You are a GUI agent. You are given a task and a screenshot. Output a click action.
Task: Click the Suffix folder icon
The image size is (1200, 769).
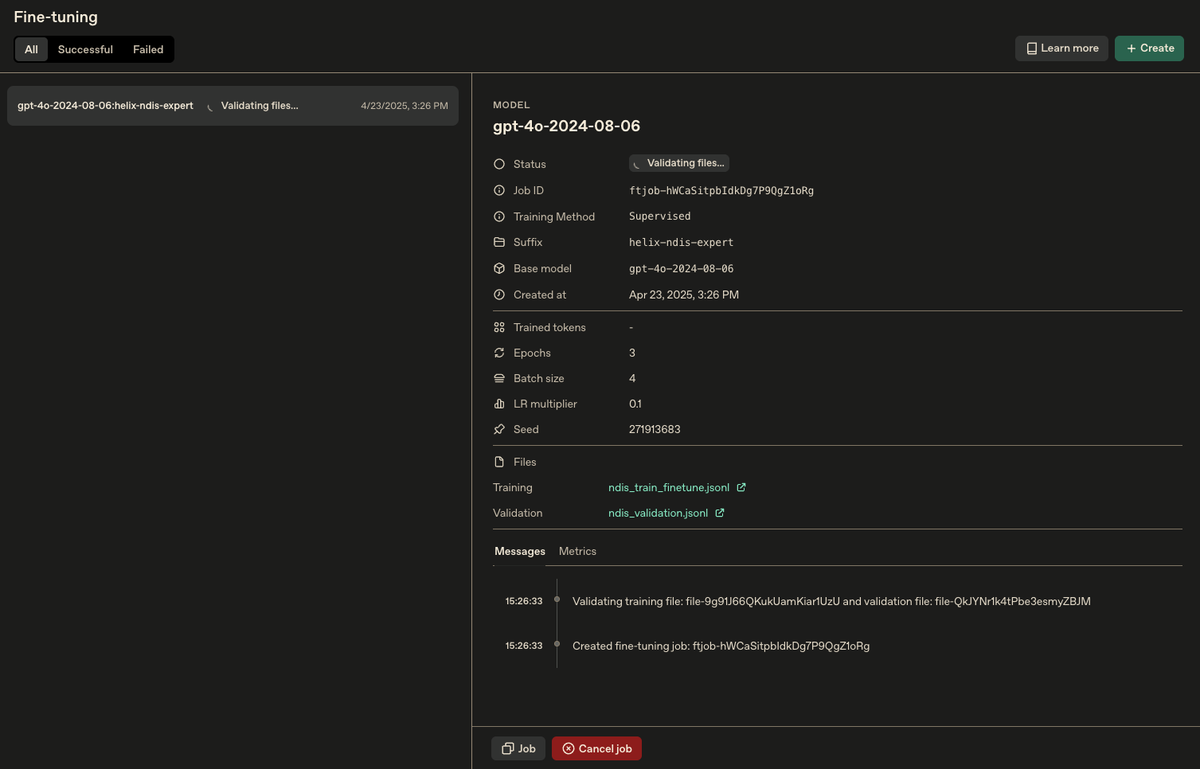tap(499, 242)
